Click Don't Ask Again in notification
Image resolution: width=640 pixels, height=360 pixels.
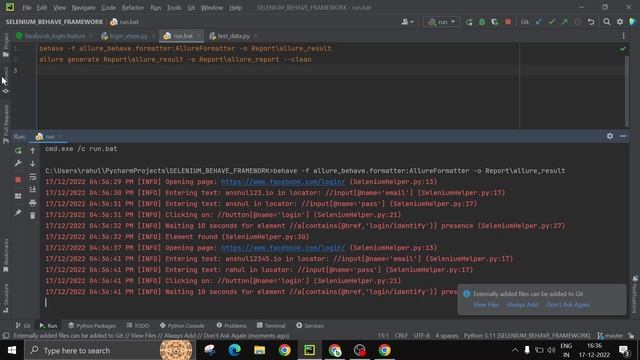[568, 305]
